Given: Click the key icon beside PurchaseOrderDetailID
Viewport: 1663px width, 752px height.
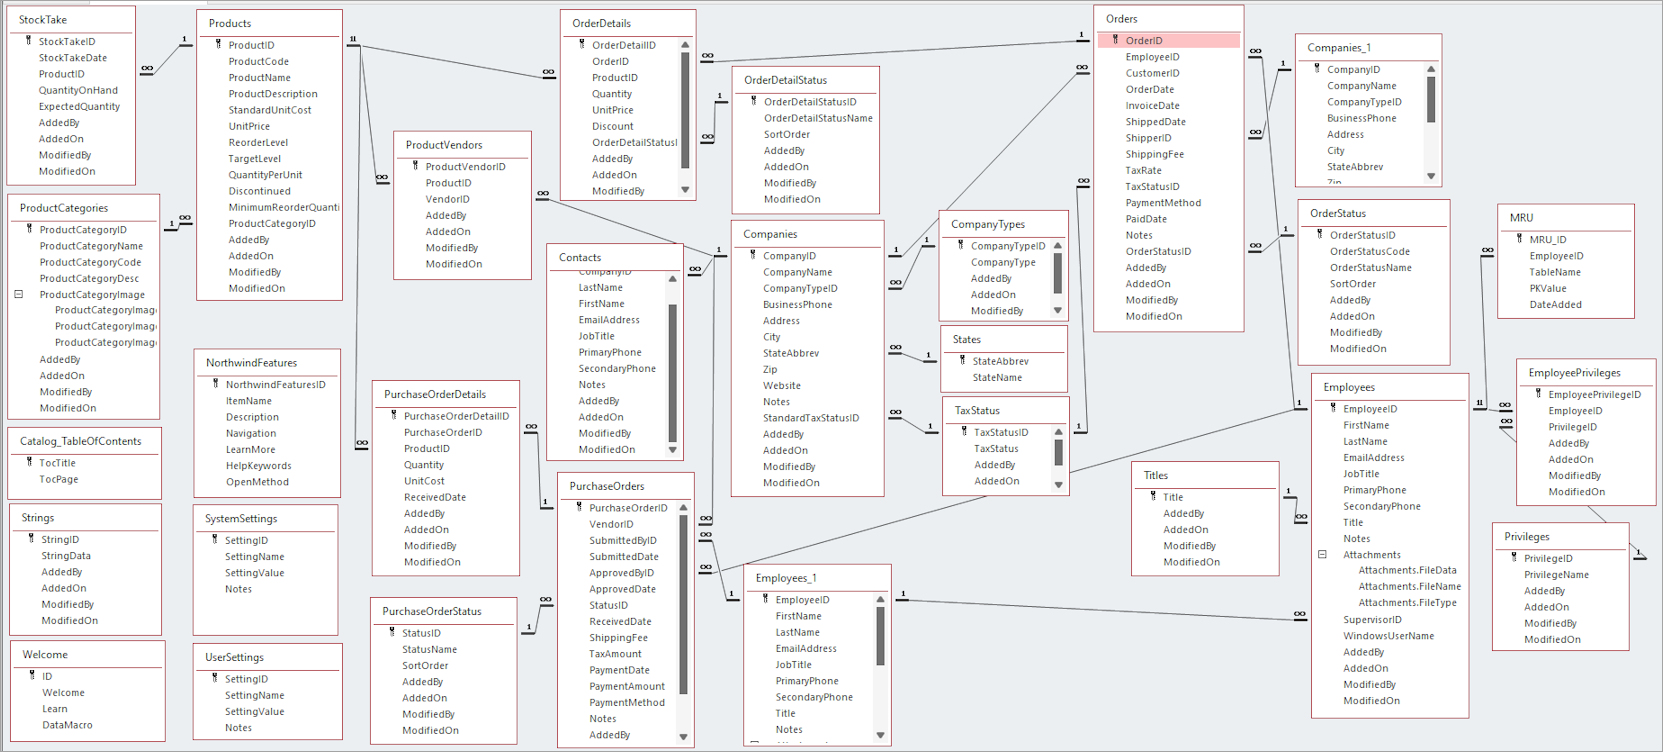Looking at the screenshot, I should 394,416.
